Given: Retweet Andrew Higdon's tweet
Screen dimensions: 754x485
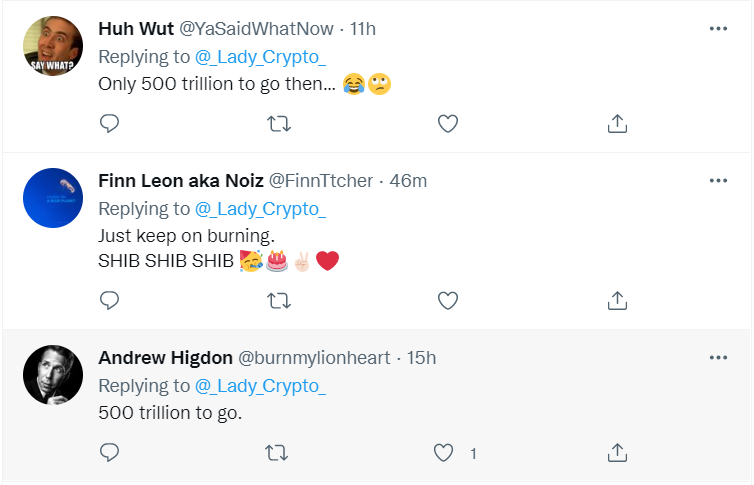Looking at the screenshot, I should [x=280, y=453].
